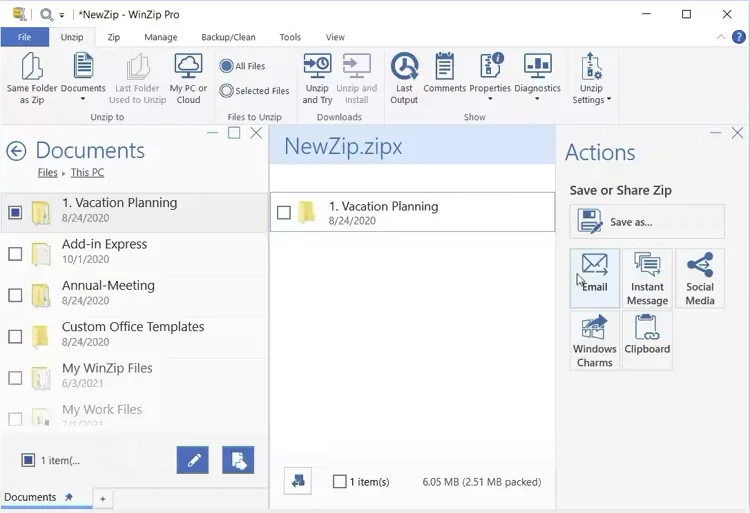The width and height of the screenshot is (750, 513).
Task: Click the NewZip.zipx title header
Action: pos(343,146)
